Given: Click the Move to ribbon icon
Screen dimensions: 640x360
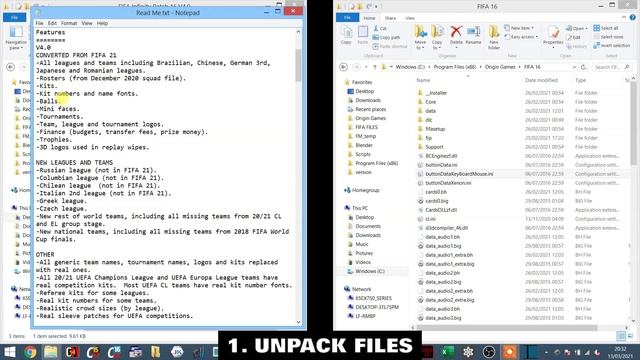Looking at the screenshot, I should [x=420, y=37].
